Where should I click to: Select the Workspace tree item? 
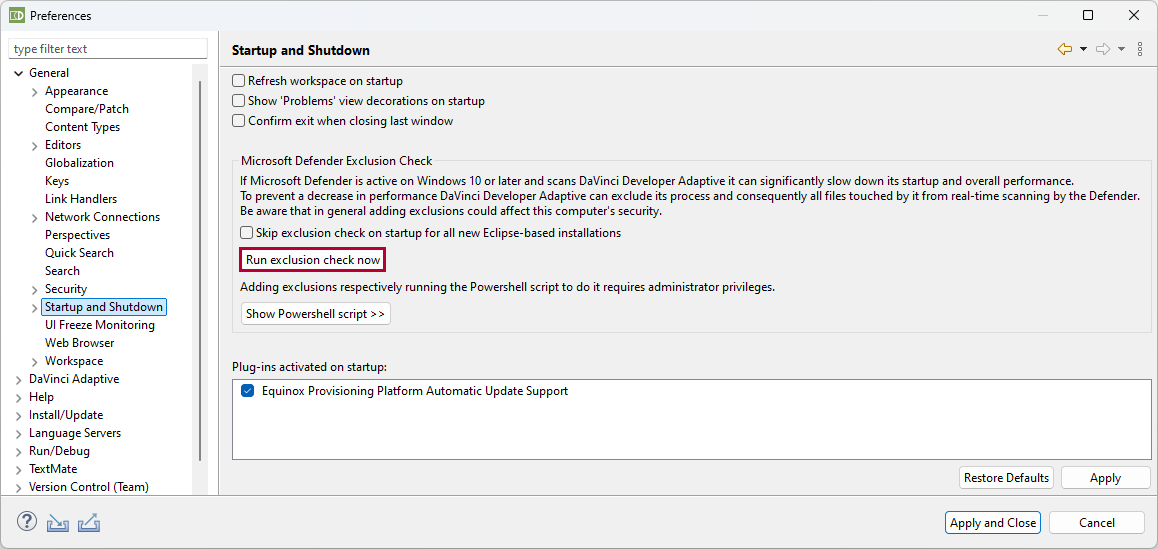tap(74, 361)
